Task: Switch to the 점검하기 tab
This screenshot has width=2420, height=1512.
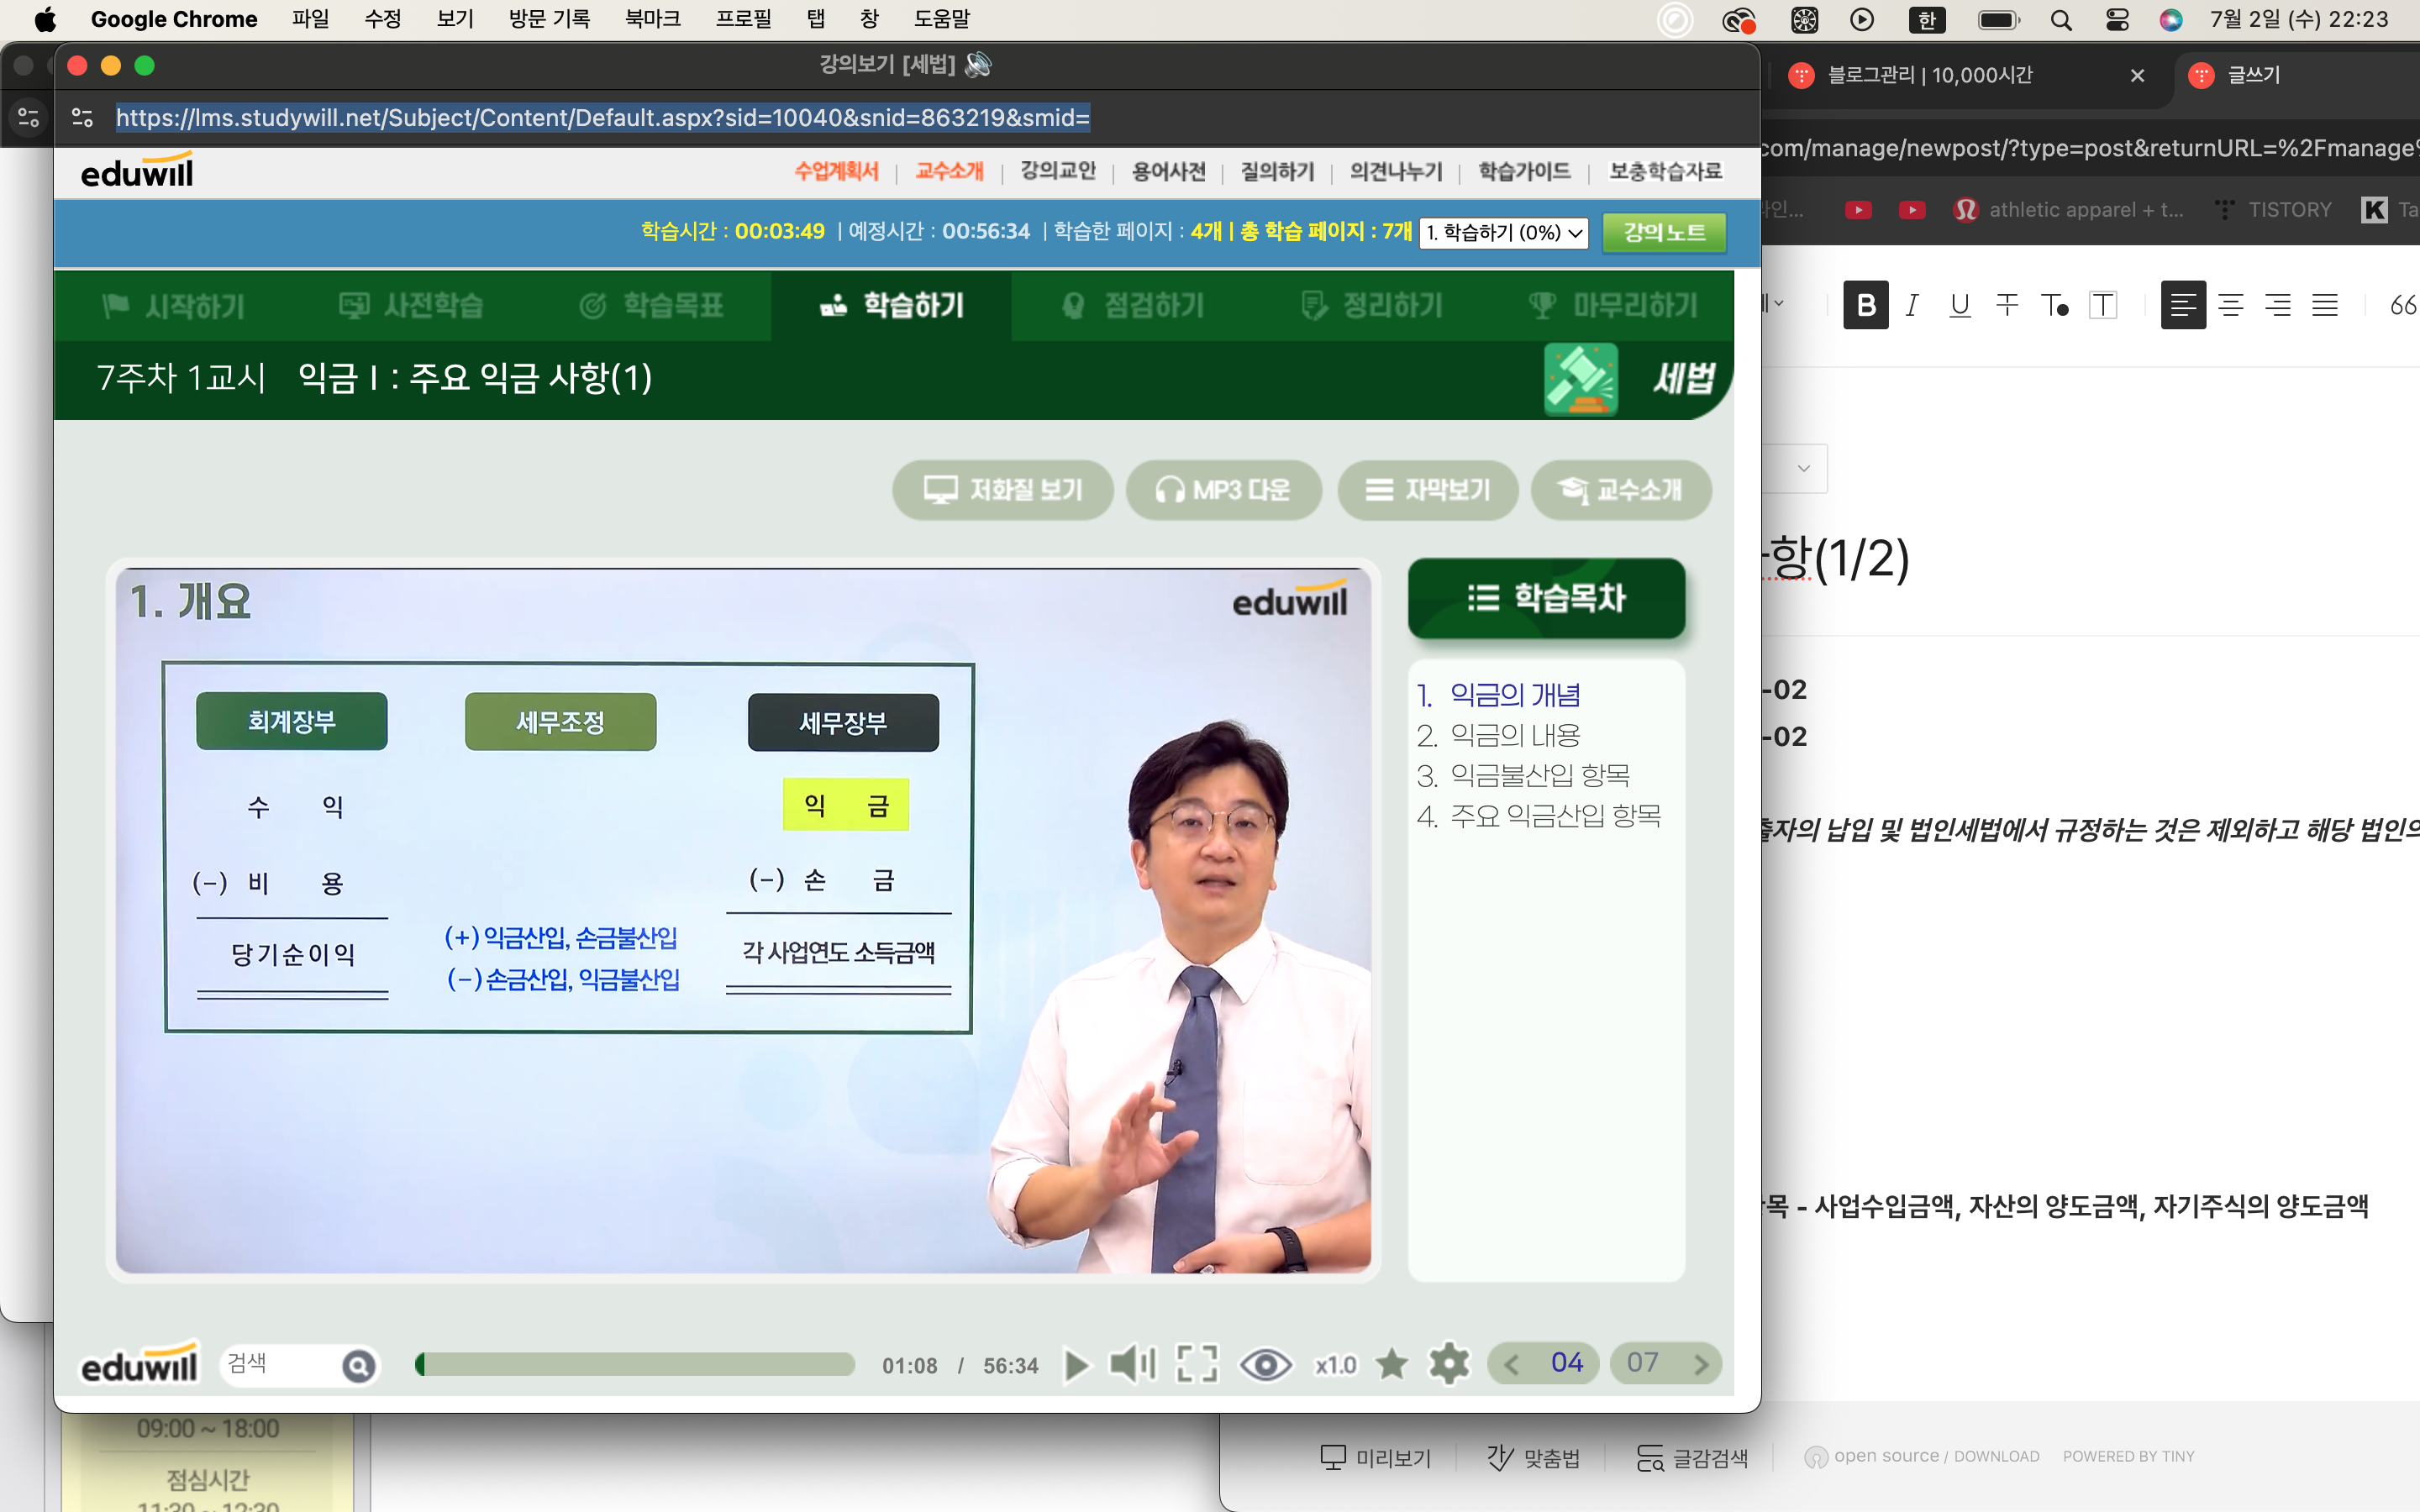Action: [x=1132, y=306]
